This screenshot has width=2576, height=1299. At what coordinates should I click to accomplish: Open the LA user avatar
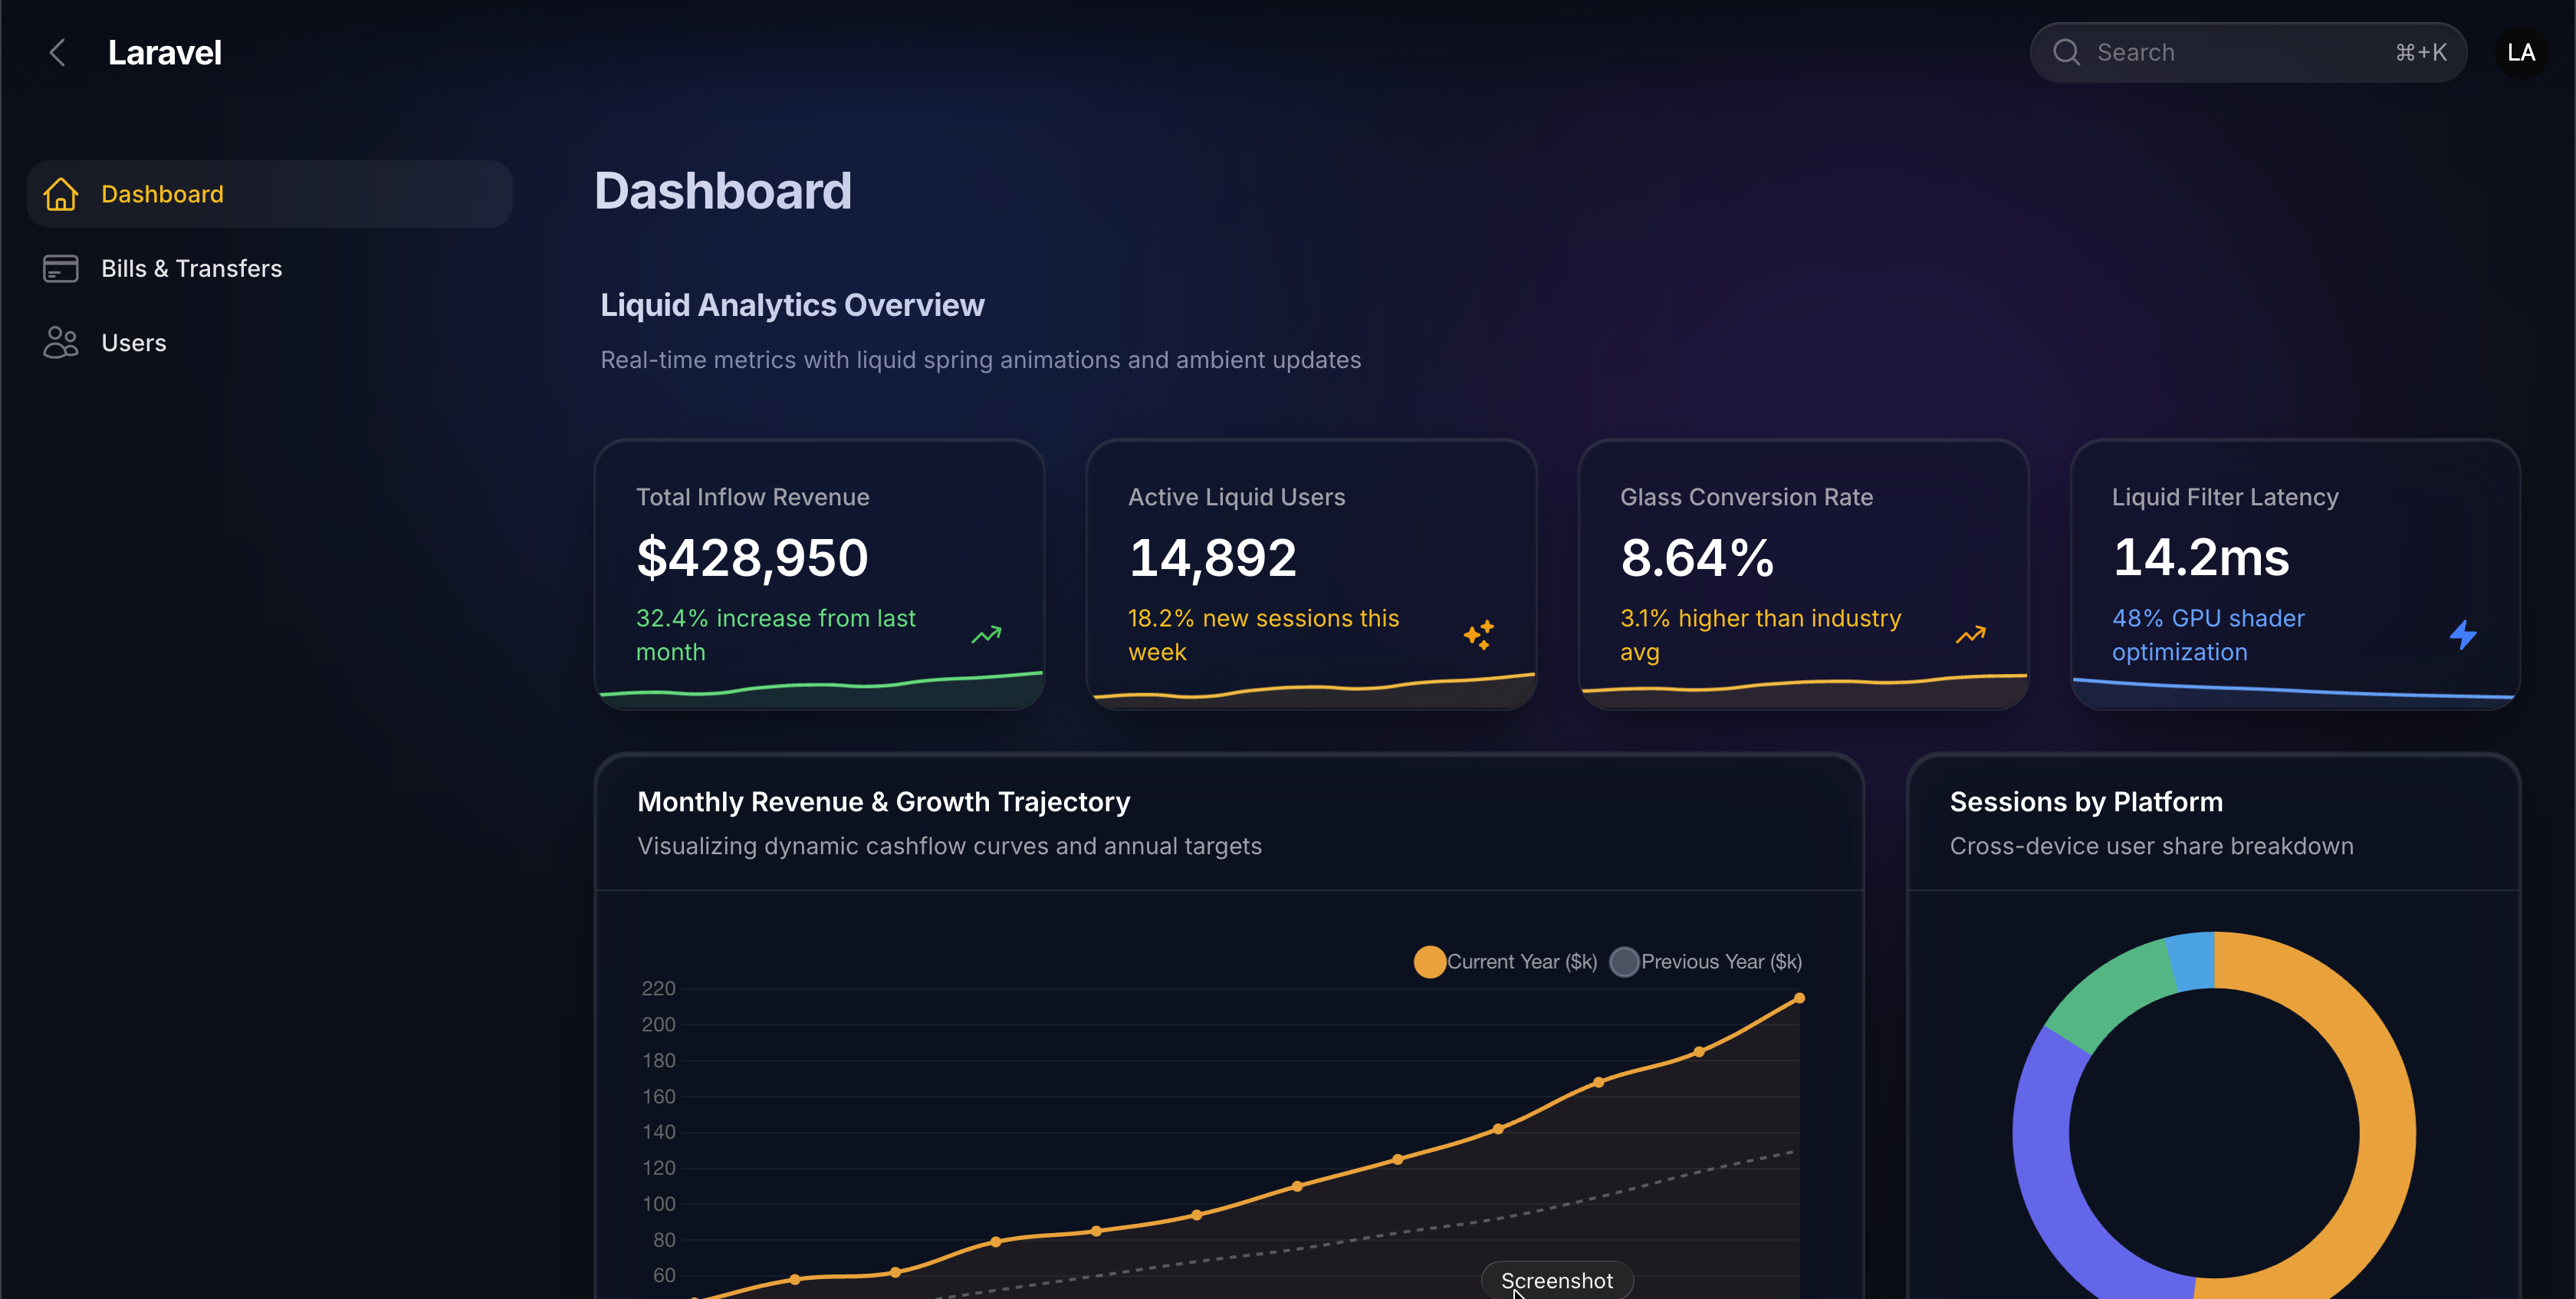[x=2521, y=52]
